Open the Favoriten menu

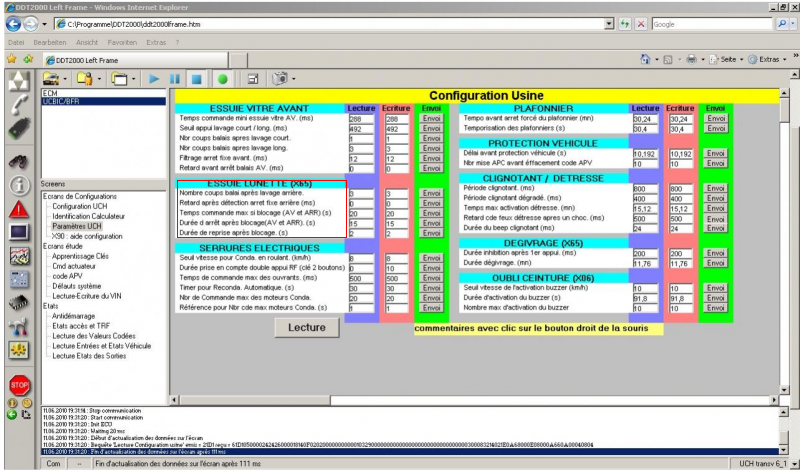coord(122,42)
